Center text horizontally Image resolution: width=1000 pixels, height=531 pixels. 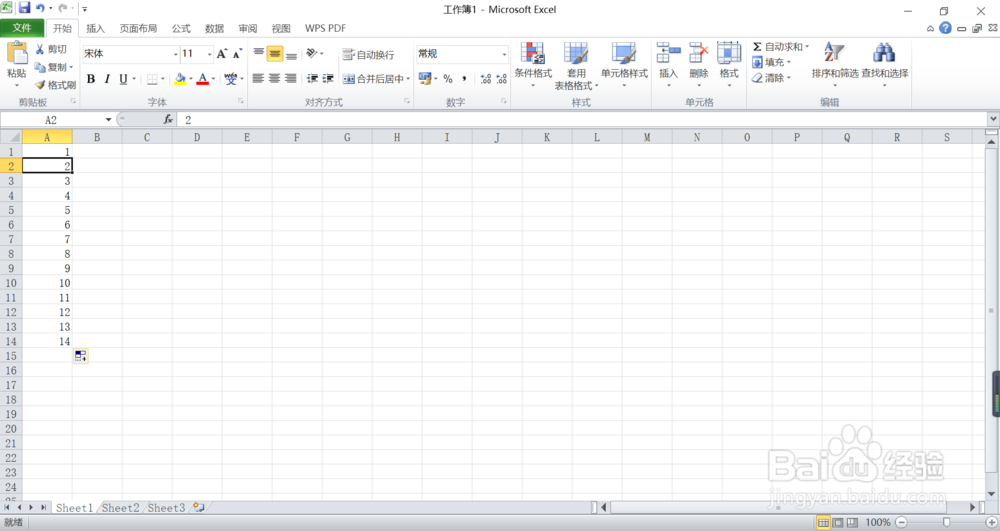pyautogui.click(x=274, y=78)
